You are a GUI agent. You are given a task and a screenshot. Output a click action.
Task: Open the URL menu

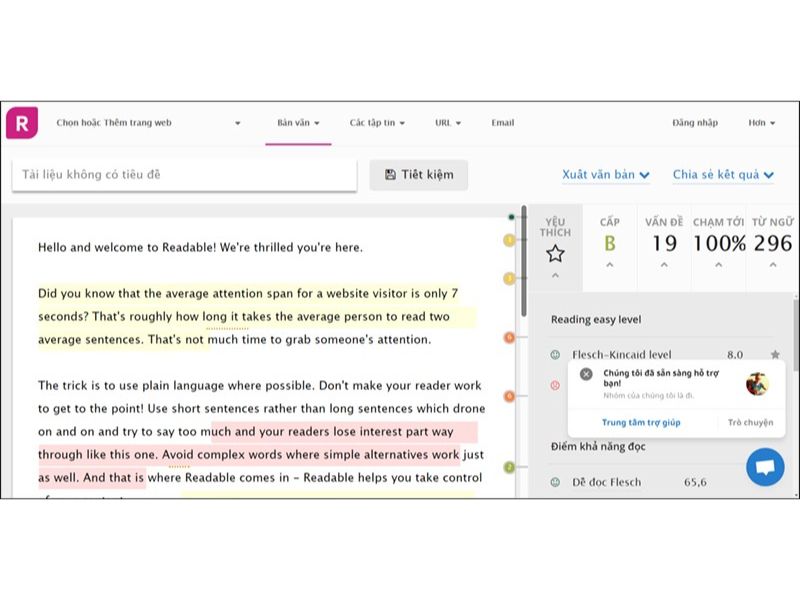(448, 122)
